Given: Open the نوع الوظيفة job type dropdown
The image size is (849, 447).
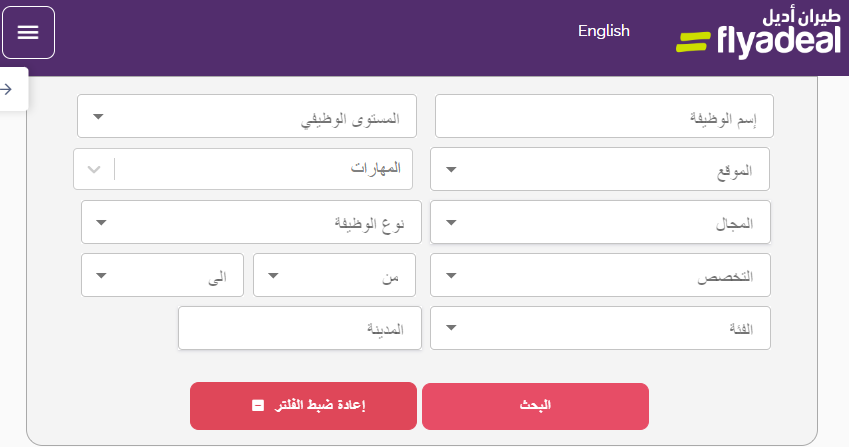Looking at the screenshot, I should 251,222.
